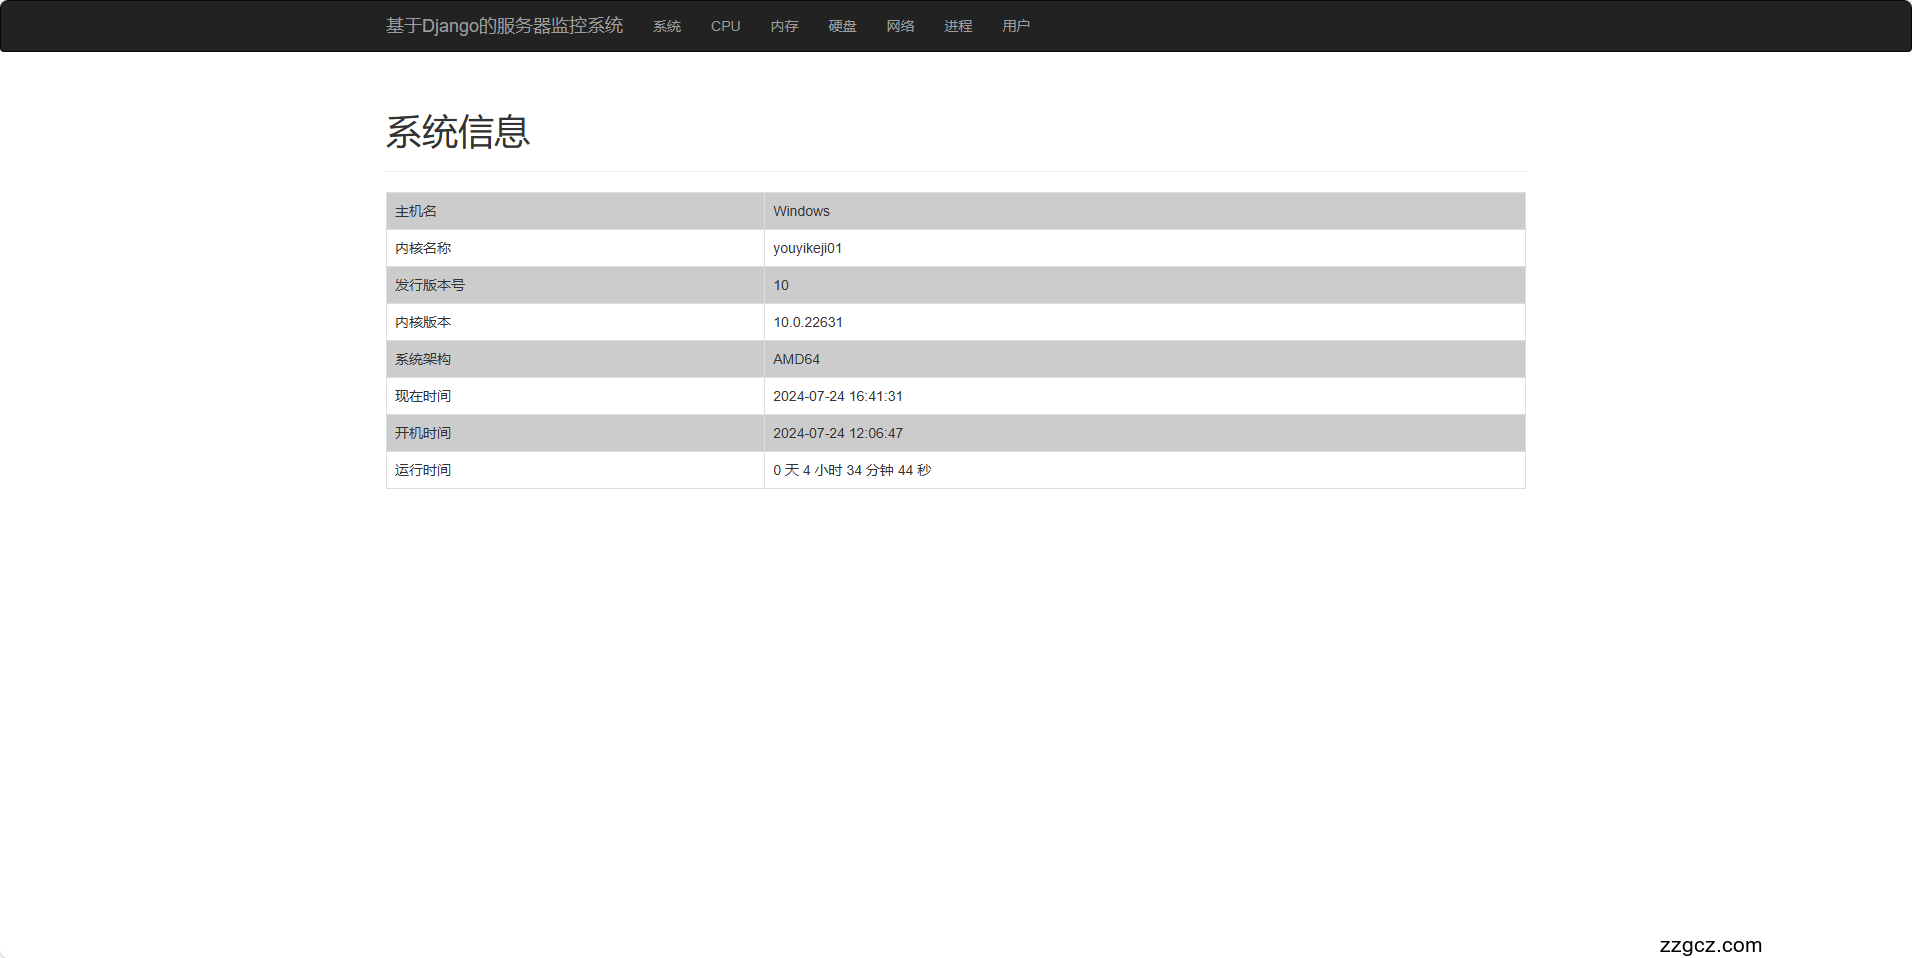Click the 主机名 row label
The width and height of the screenshot is (1912, 958).
tap(416, 211)
